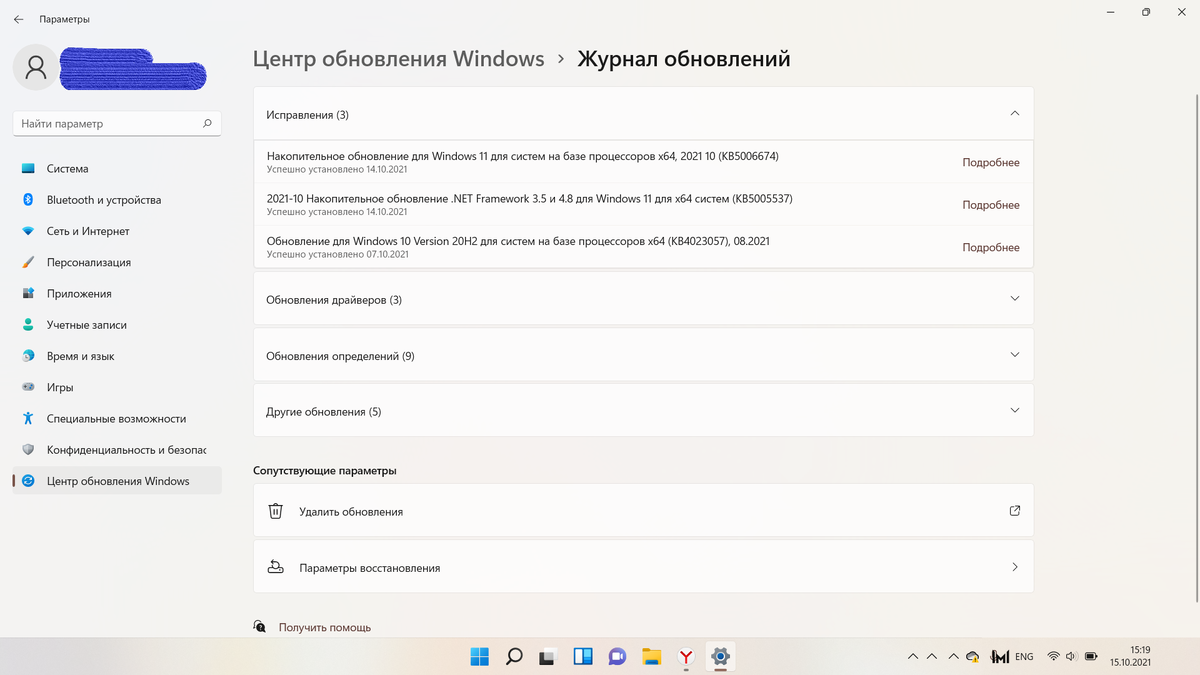Select the Windows 11 cumulative update KB5006674 title
The height and width of the screenshot is (675, 1200).
click(x=522, y=156)
